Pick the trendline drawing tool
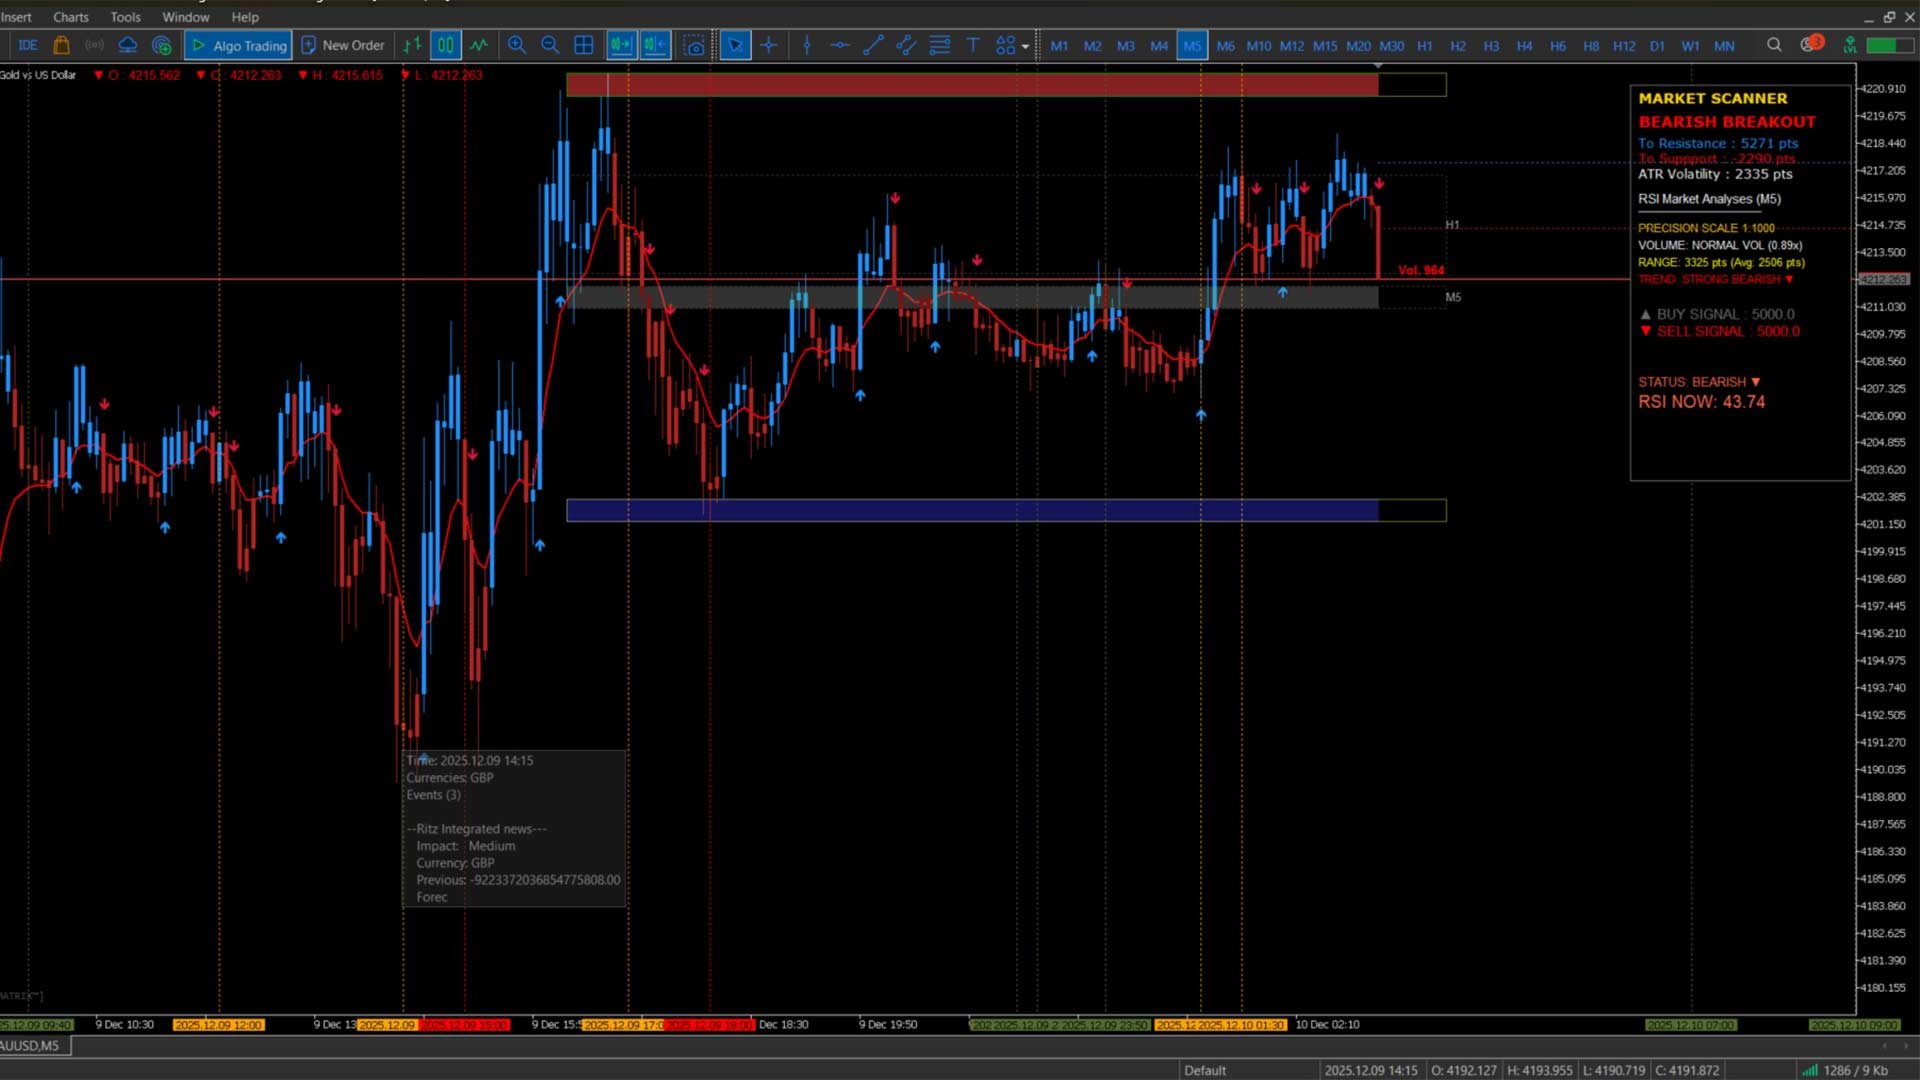 coord(873,45)
